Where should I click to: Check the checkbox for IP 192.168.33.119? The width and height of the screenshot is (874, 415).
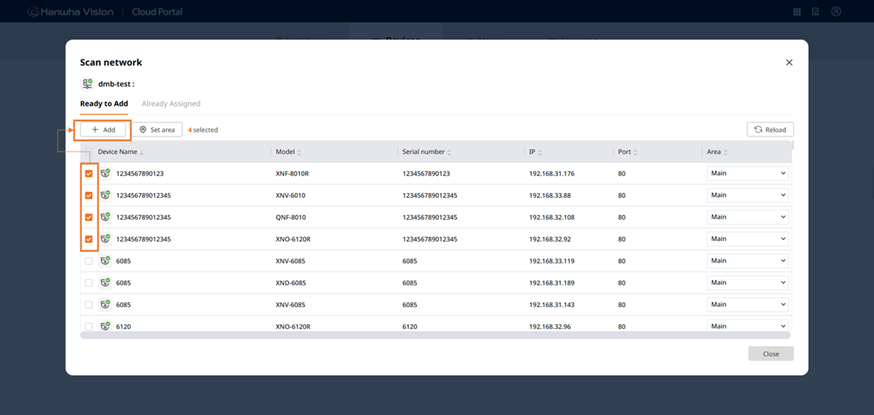click(x=89, y=261)
